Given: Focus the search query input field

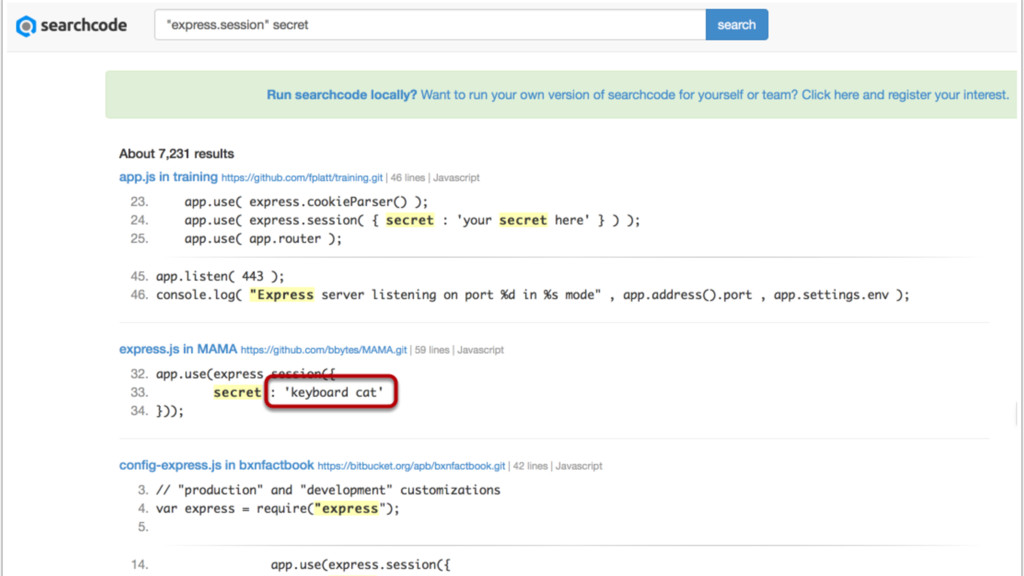Looking at the screenshot, I should pyautogui.click(x=430, y=25).
